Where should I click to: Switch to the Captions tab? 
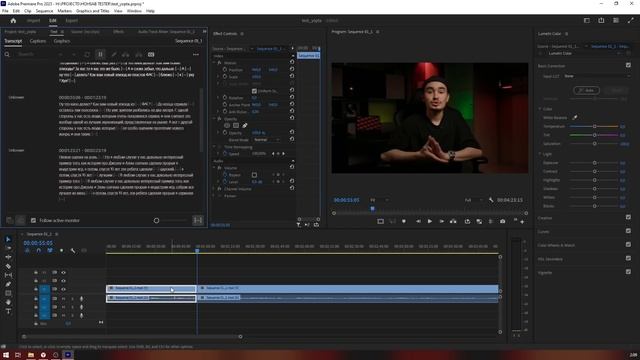(x=38, y=41)
